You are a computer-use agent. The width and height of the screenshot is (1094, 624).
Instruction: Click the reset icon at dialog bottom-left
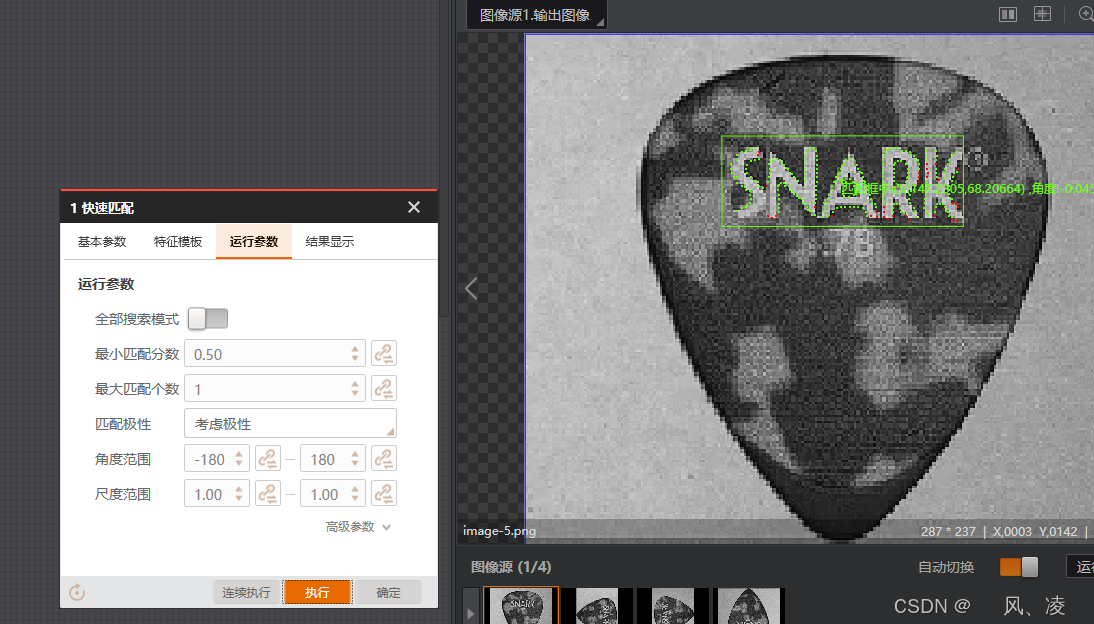(77, 593)
